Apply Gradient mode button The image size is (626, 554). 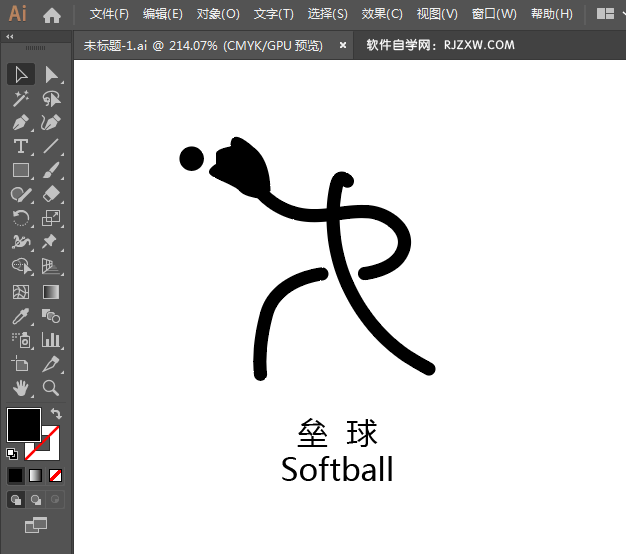(x=36, y=476)
